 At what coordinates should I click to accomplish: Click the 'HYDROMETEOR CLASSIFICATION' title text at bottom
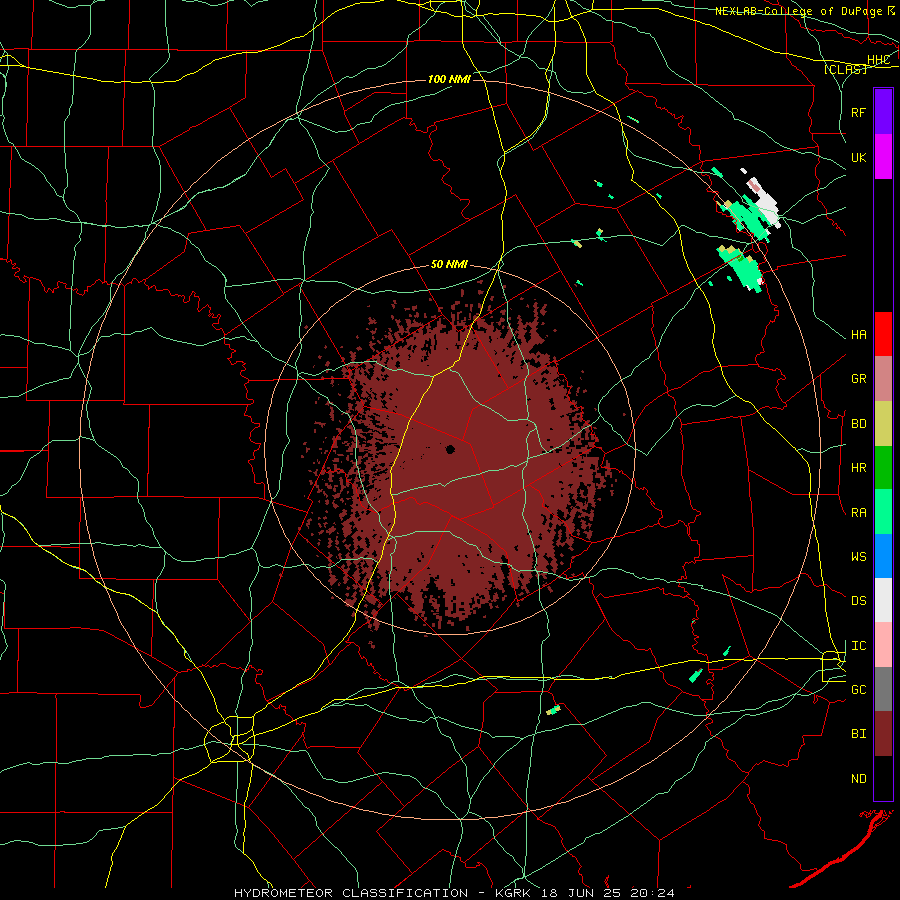click(351, 893)
